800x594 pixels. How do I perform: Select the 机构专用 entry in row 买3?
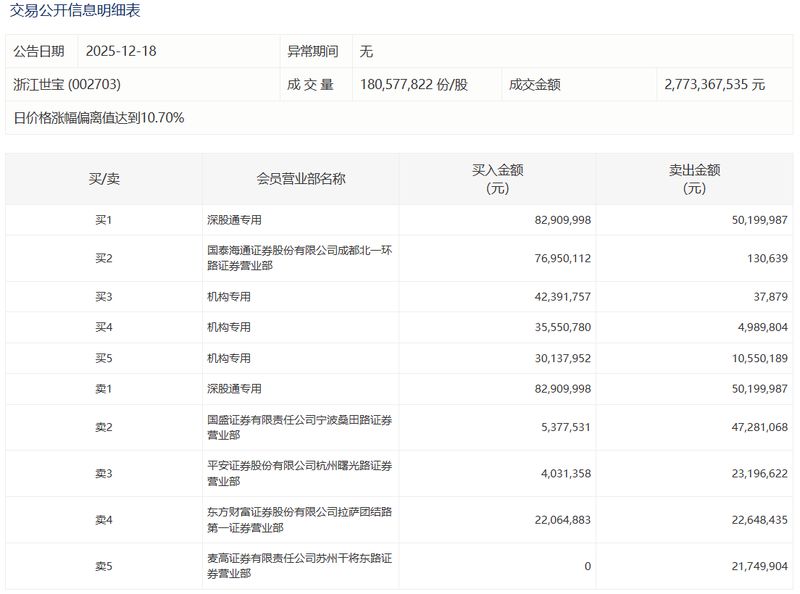(x=229, y=294)
